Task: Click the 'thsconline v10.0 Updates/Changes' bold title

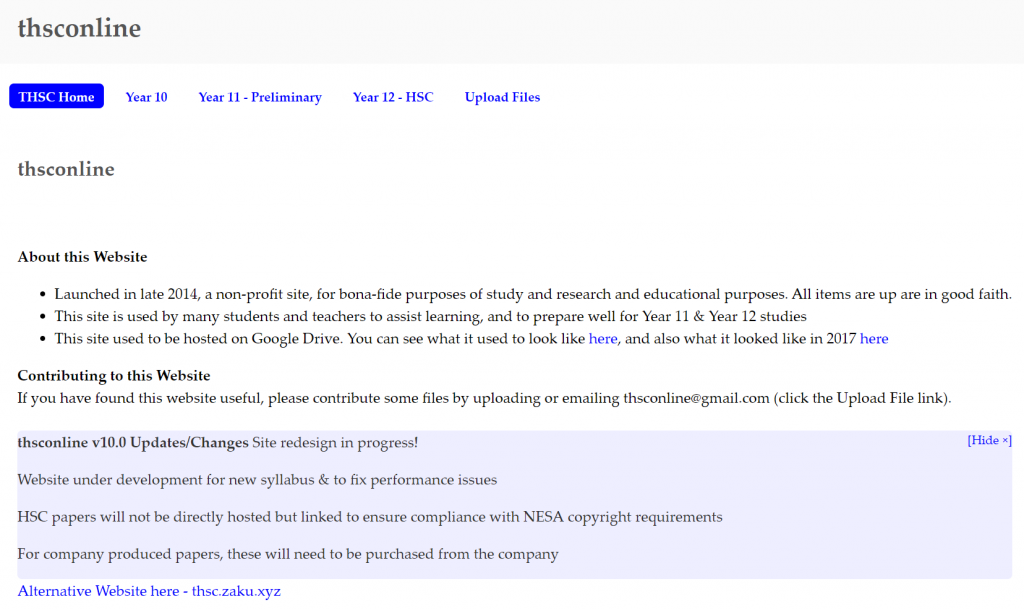Action: (133, 442)
